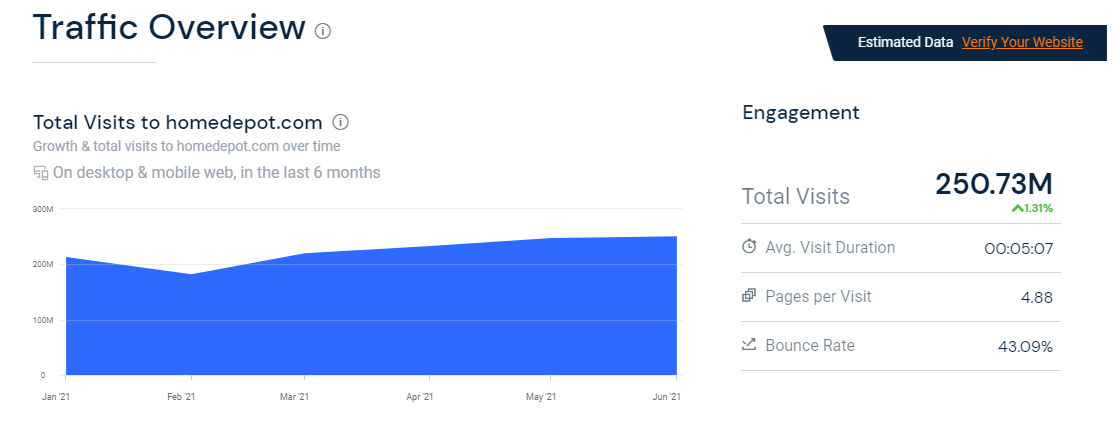Image resolution: width=1119 pixels, height=427 pixels.
Task: Click the Apr '21 axis label
Action: click(419, 397)
